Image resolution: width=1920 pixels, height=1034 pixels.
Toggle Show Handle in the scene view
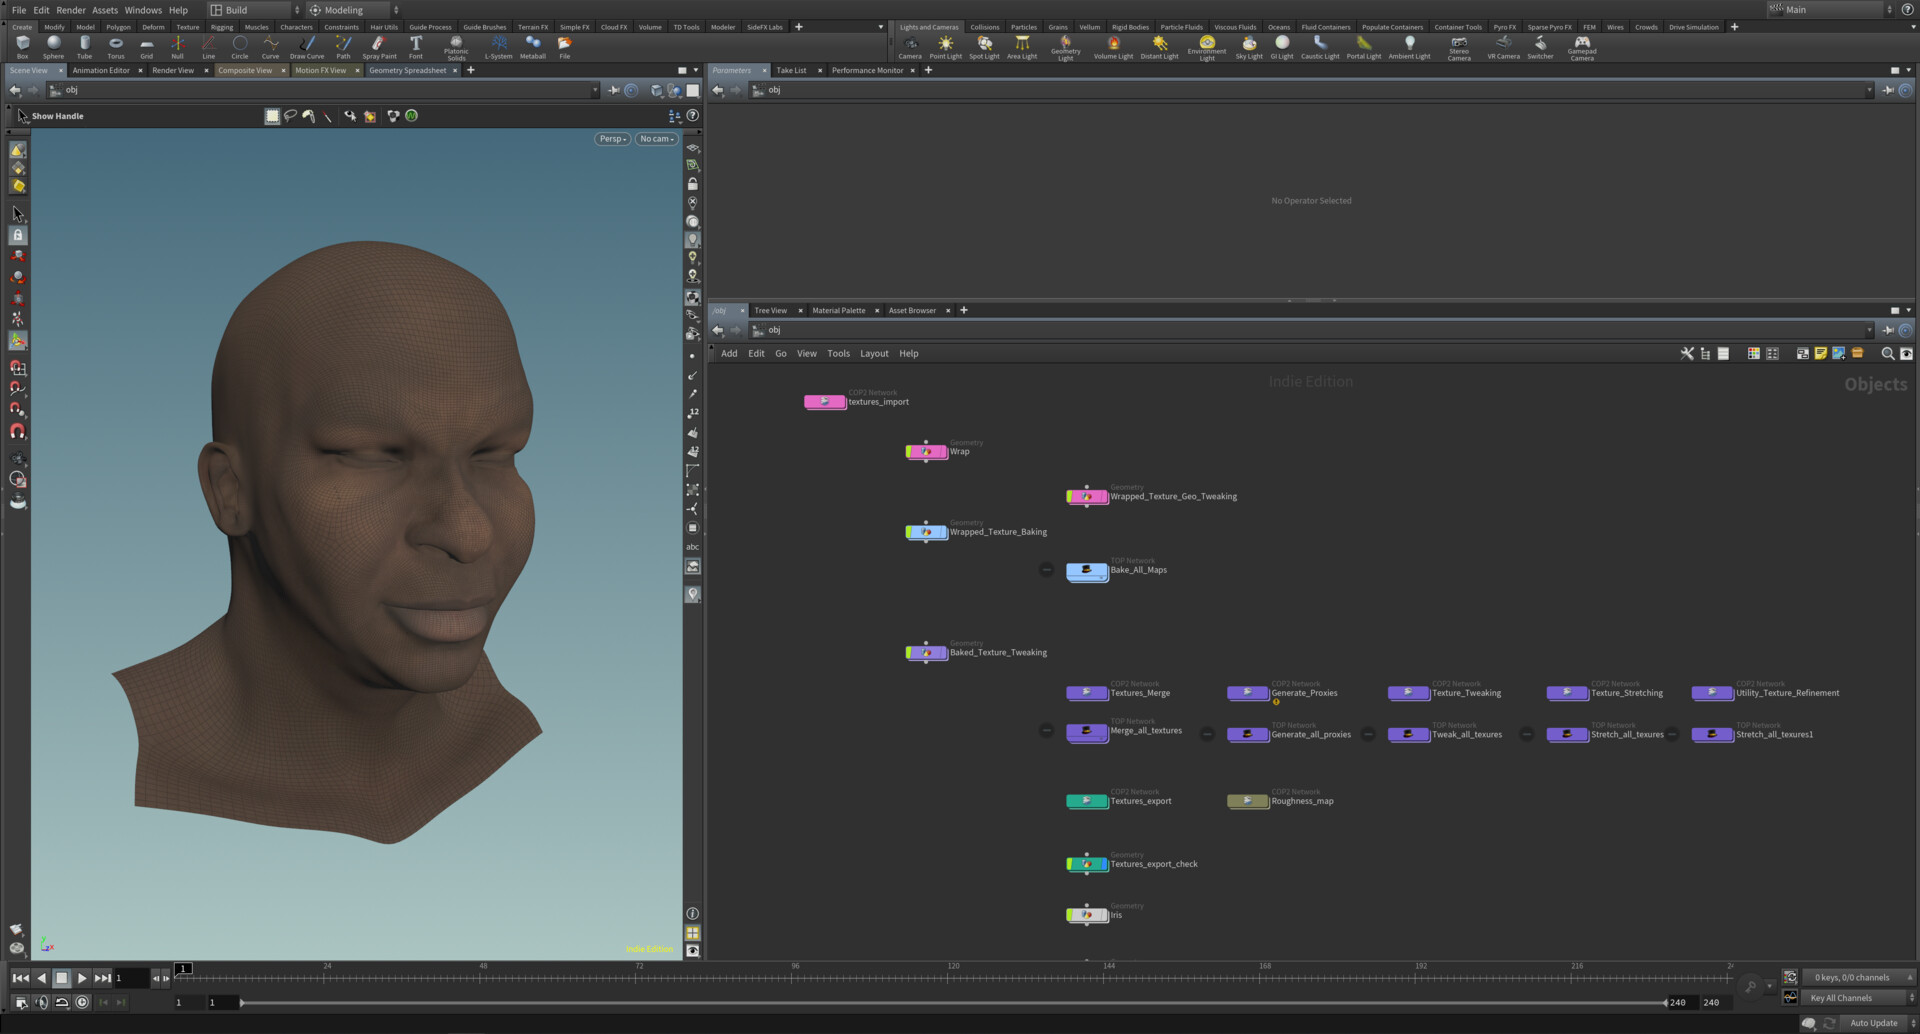[56, 115]
